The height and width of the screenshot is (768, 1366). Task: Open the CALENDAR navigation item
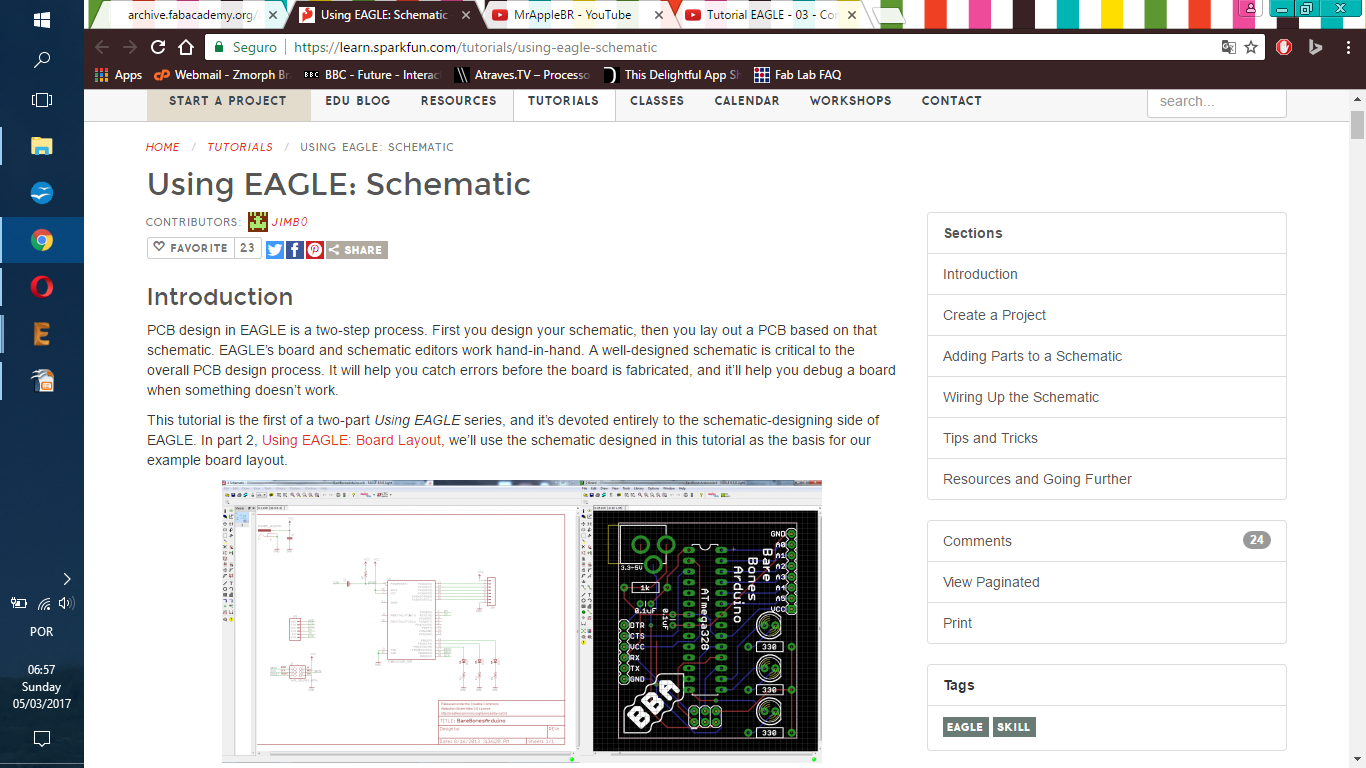[x=747, y=101]
